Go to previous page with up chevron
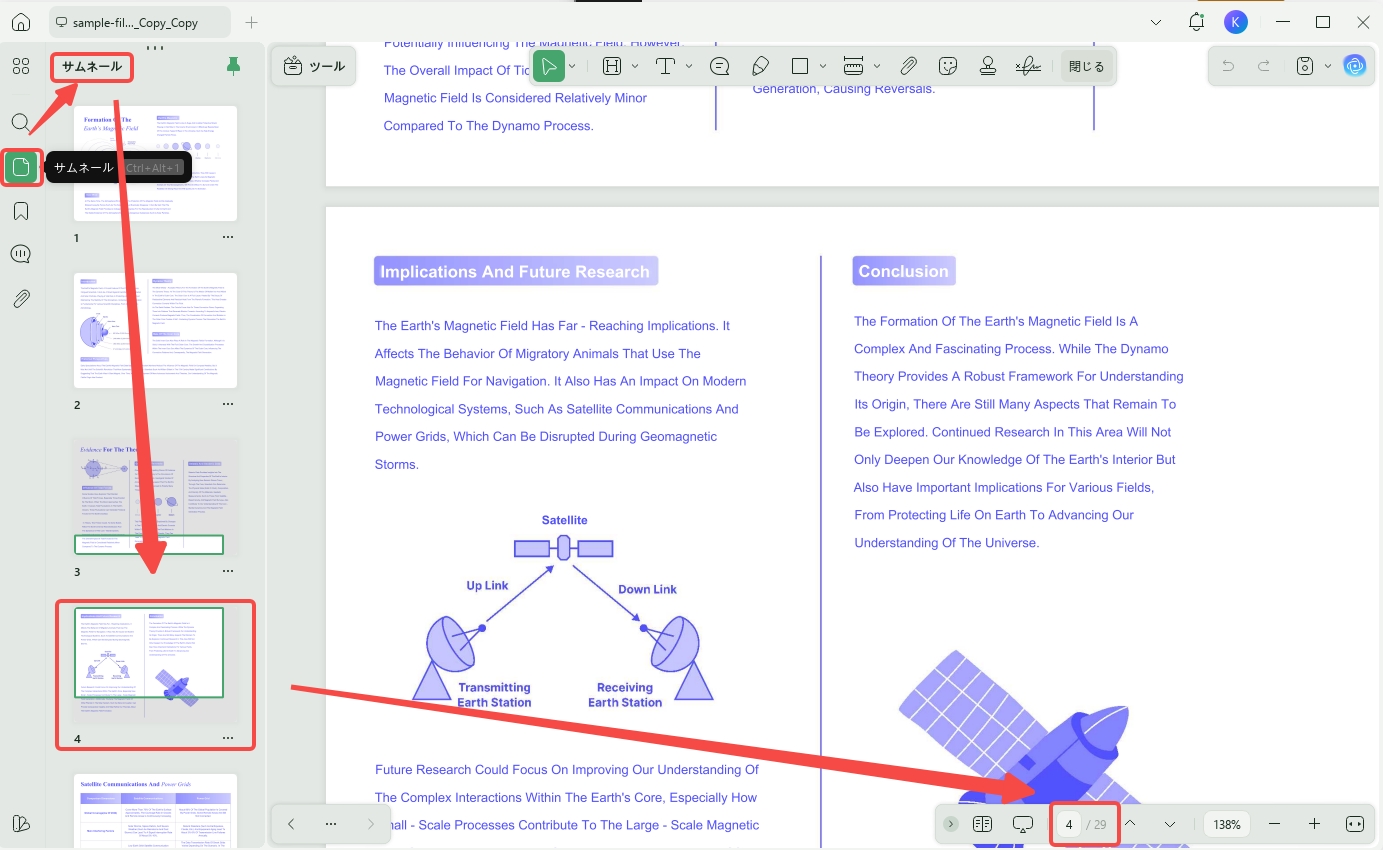Viewport: 1383px width, 850px height. pyautogui.click(x=1130, y=824)
